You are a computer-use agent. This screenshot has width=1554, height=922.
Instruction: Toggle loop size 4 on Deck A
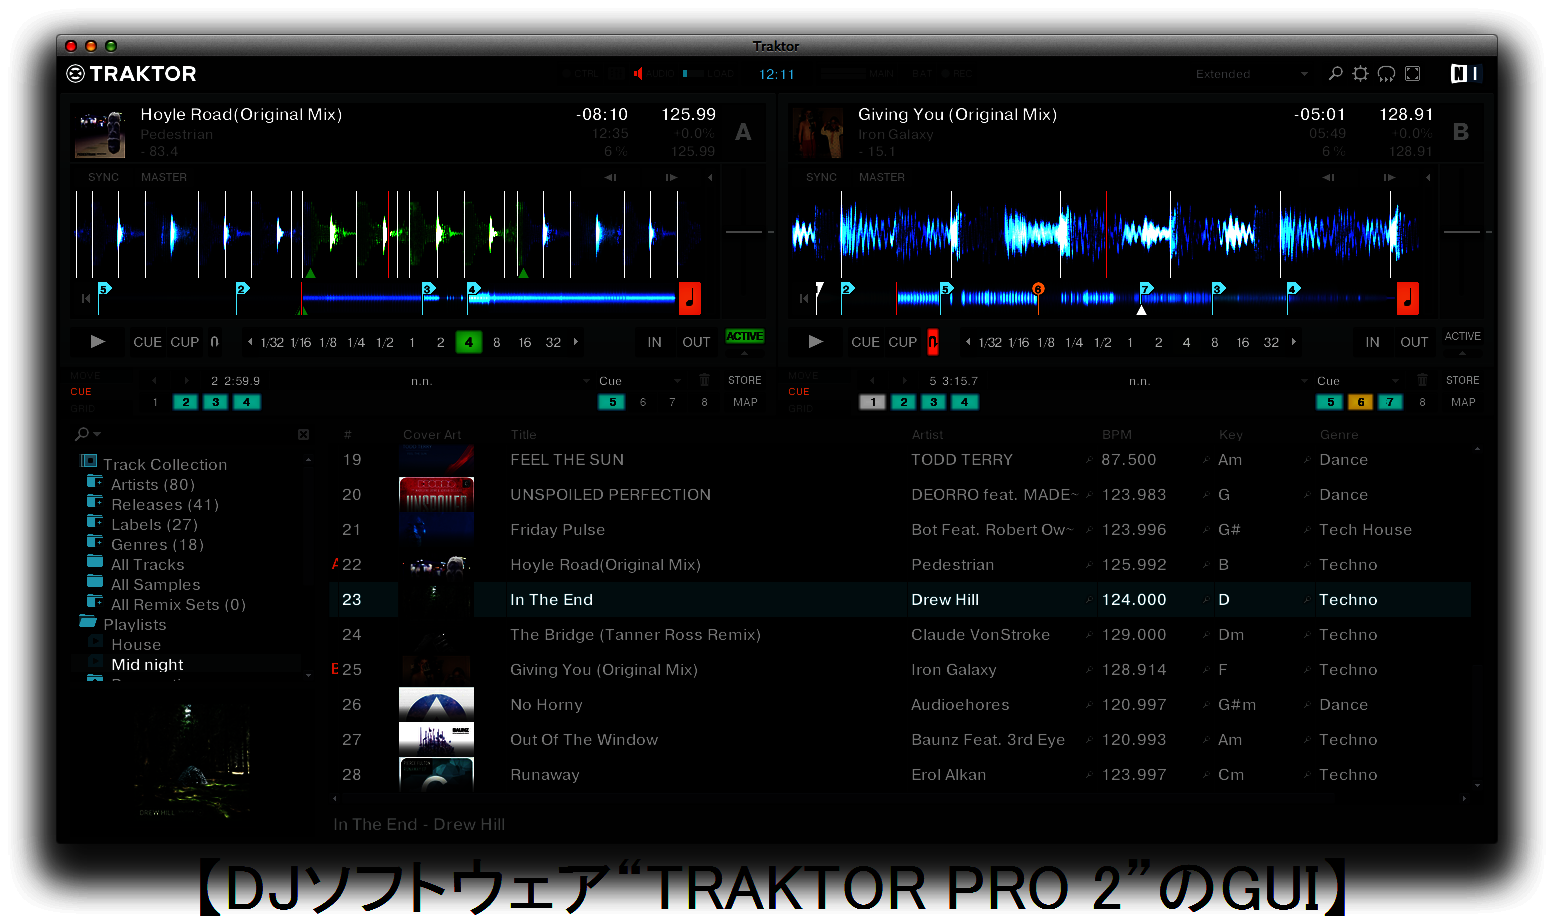pos(468,342)
